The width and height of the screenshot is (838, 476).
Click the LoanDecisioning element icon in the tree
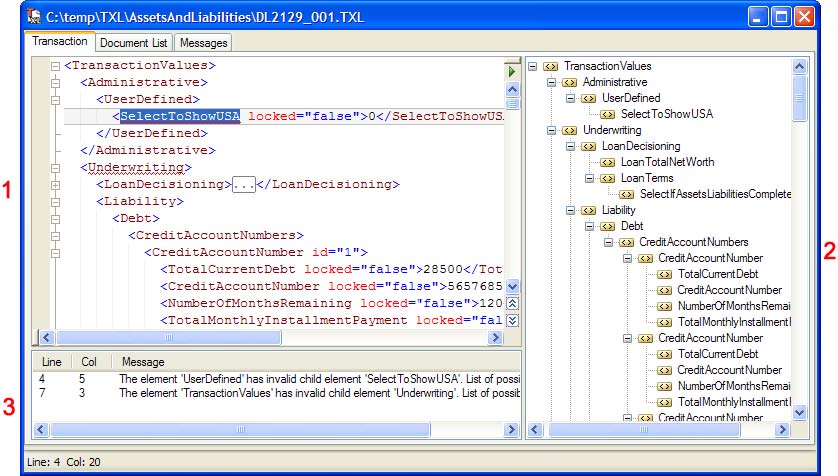click(588, 146)
